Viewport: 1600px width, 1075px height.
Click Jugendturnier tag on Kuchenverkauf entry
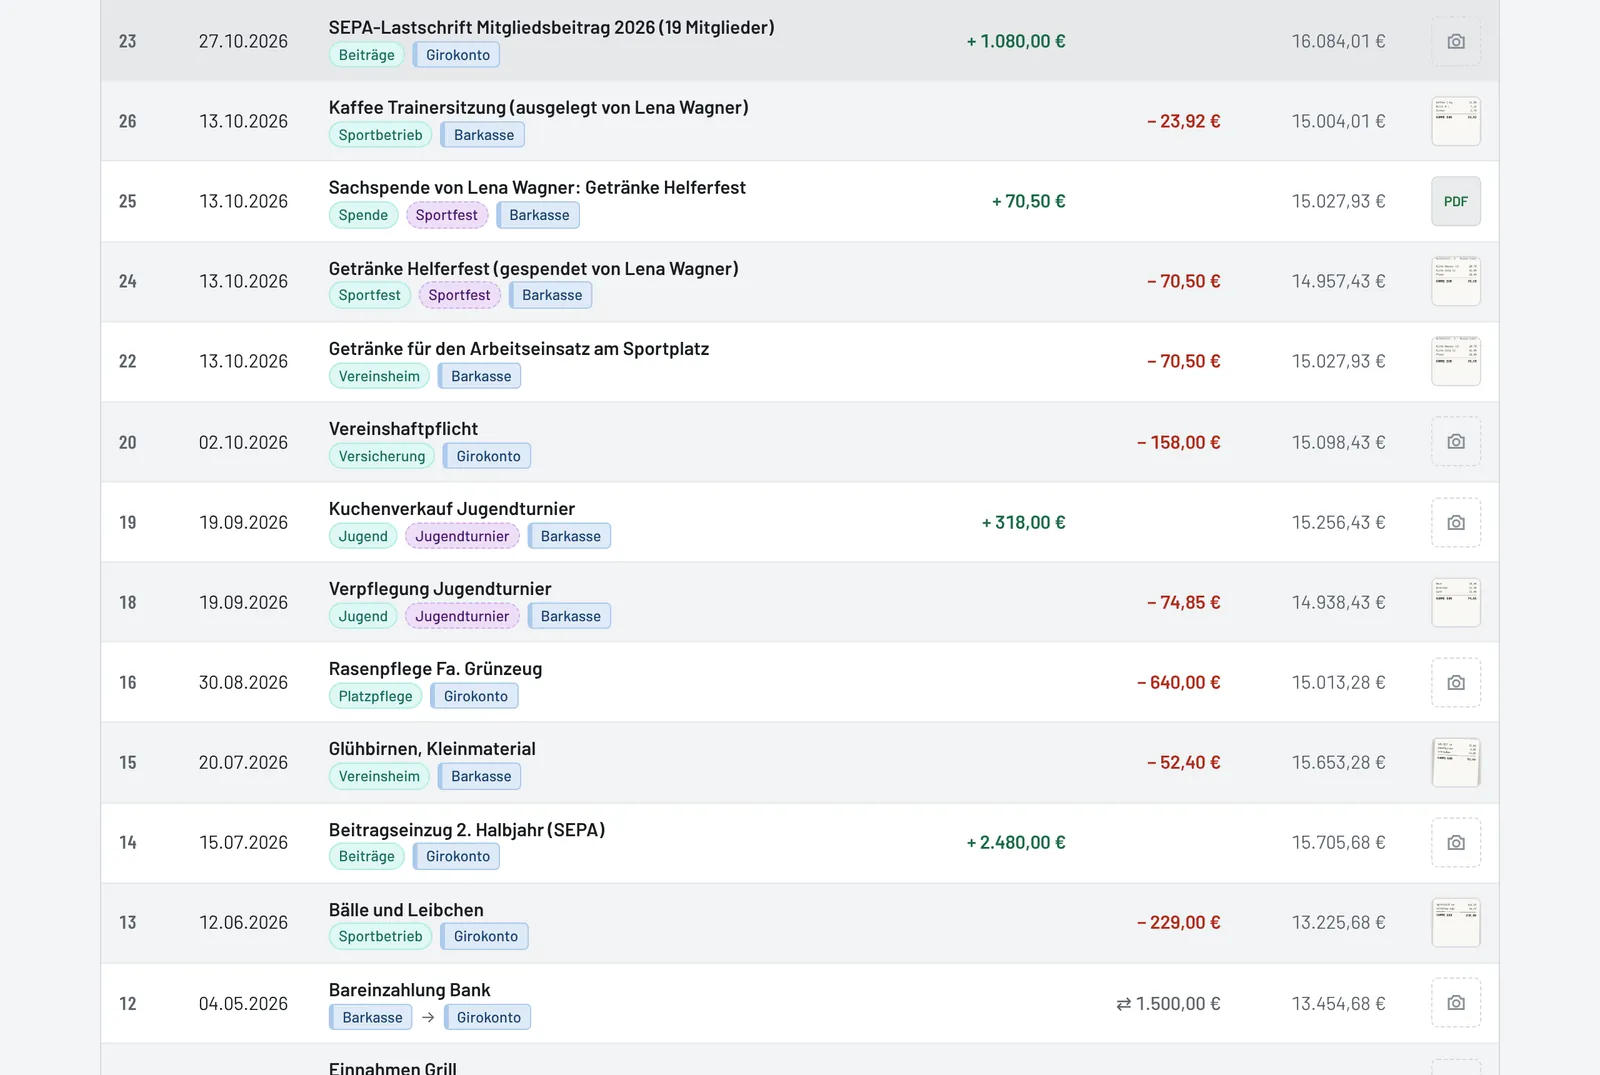pyautogui.click(x=462, y=536)
